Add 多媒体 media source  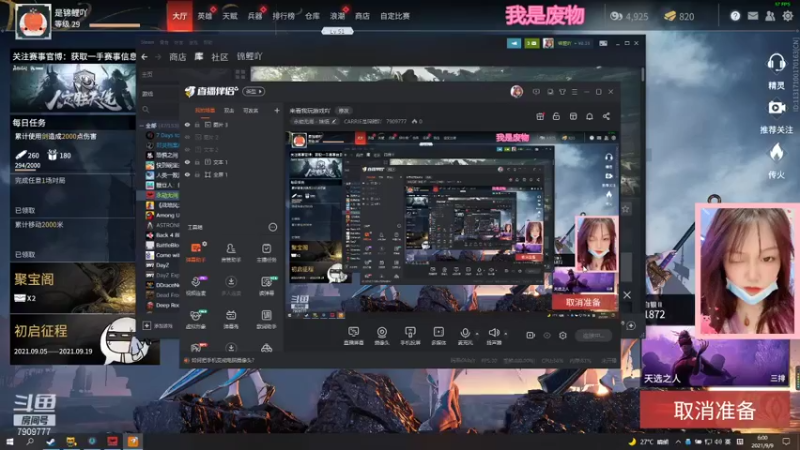(438, 335)
